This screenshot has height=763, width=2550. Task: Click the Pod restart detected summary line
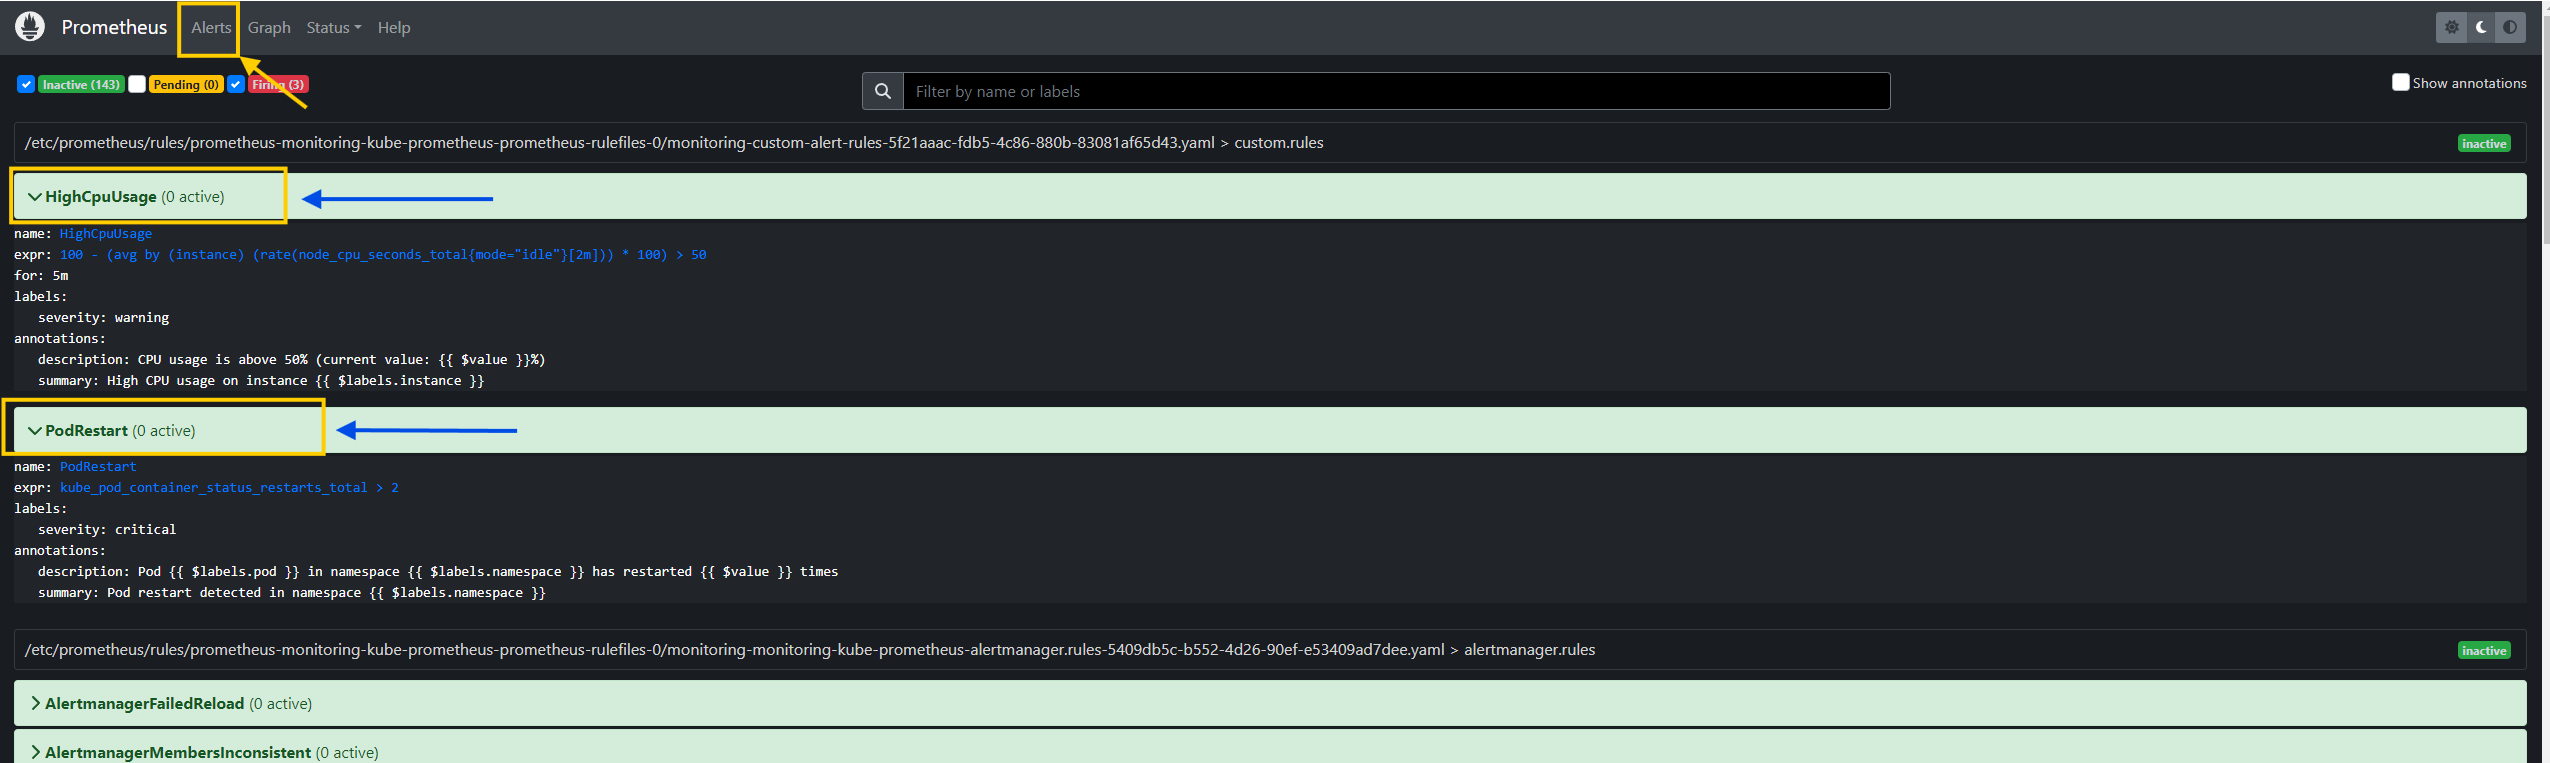pos(292,593)
